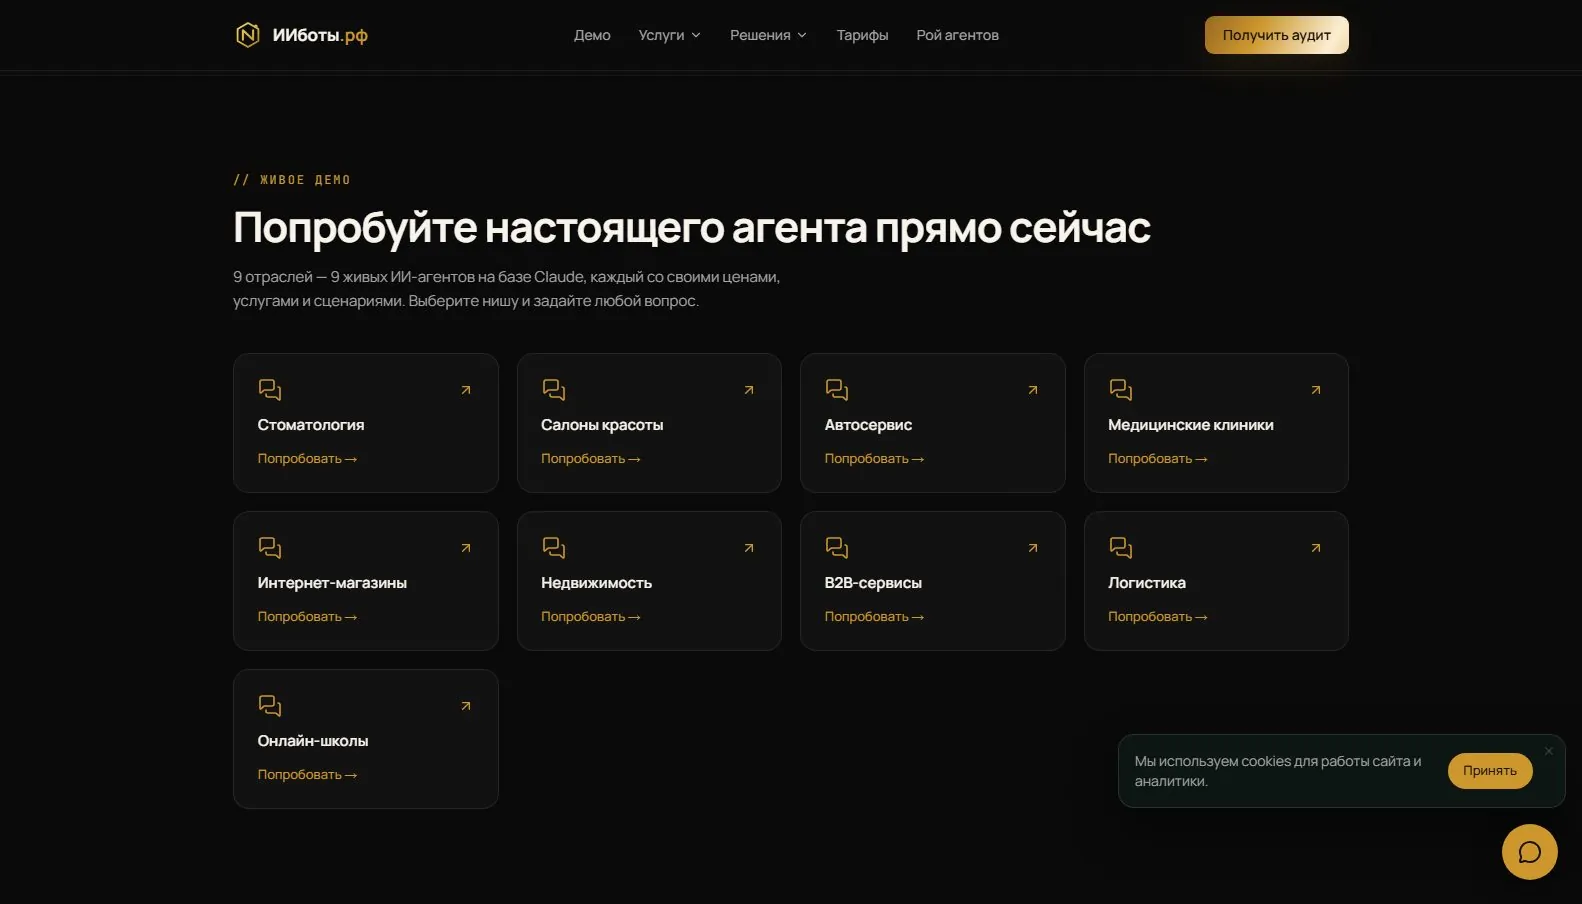Open the floating chat bubble widget
The width and height of the screenshot is (1582, 904).
1529,852
